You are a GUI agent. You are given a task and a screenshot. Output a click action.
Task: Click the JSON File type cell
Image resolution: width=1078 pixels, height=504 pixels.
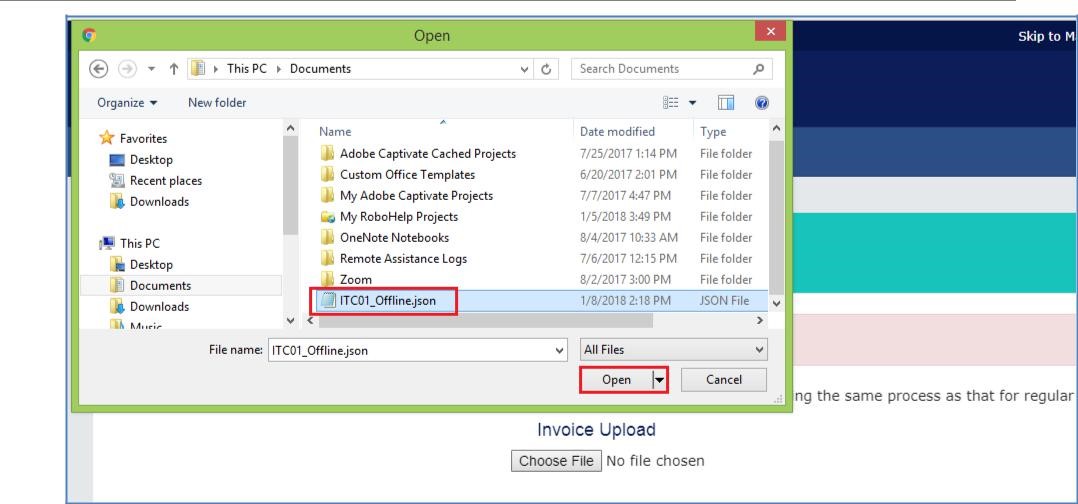click(x=725, y=301)
